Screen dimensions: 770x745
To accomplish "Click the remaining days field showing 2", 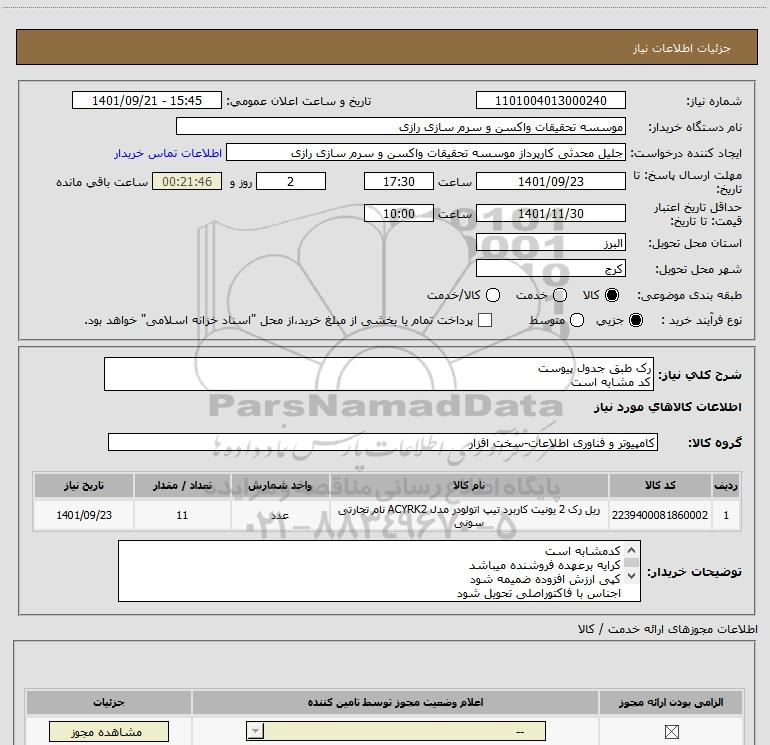I will pyautogui.click(x=291, y=181).
